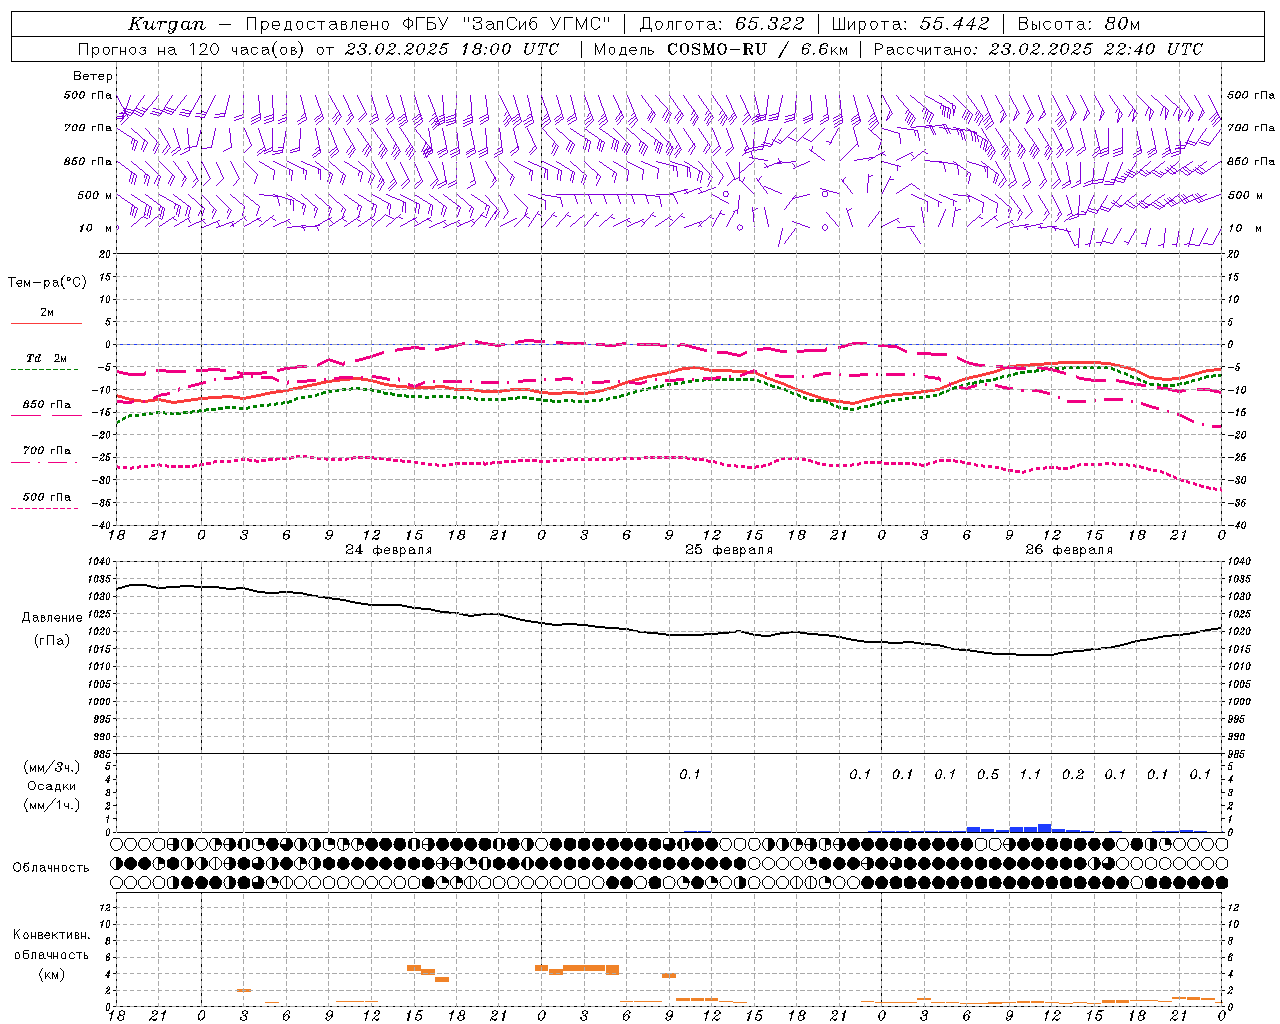The width and height of the screenshot is (1280, 1024).
Task: Click the 24 февраля date label
Action: click(x=389, y=550)
